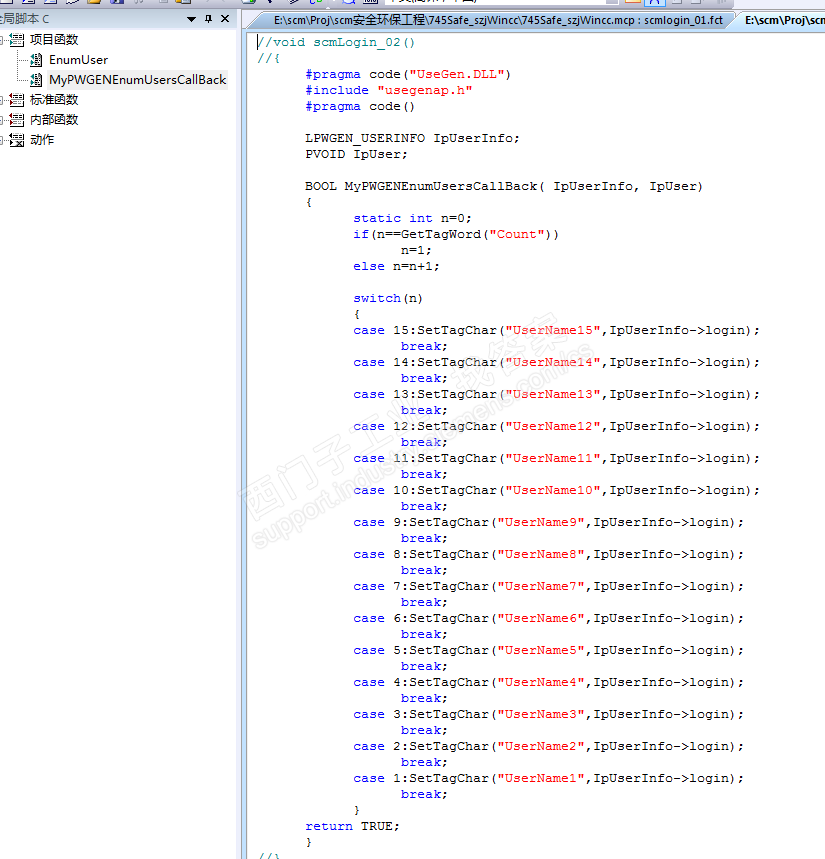The image size is (825, 859).
Task: Click the case 4 UserName4 line
Action: click(x=548, y=683)
